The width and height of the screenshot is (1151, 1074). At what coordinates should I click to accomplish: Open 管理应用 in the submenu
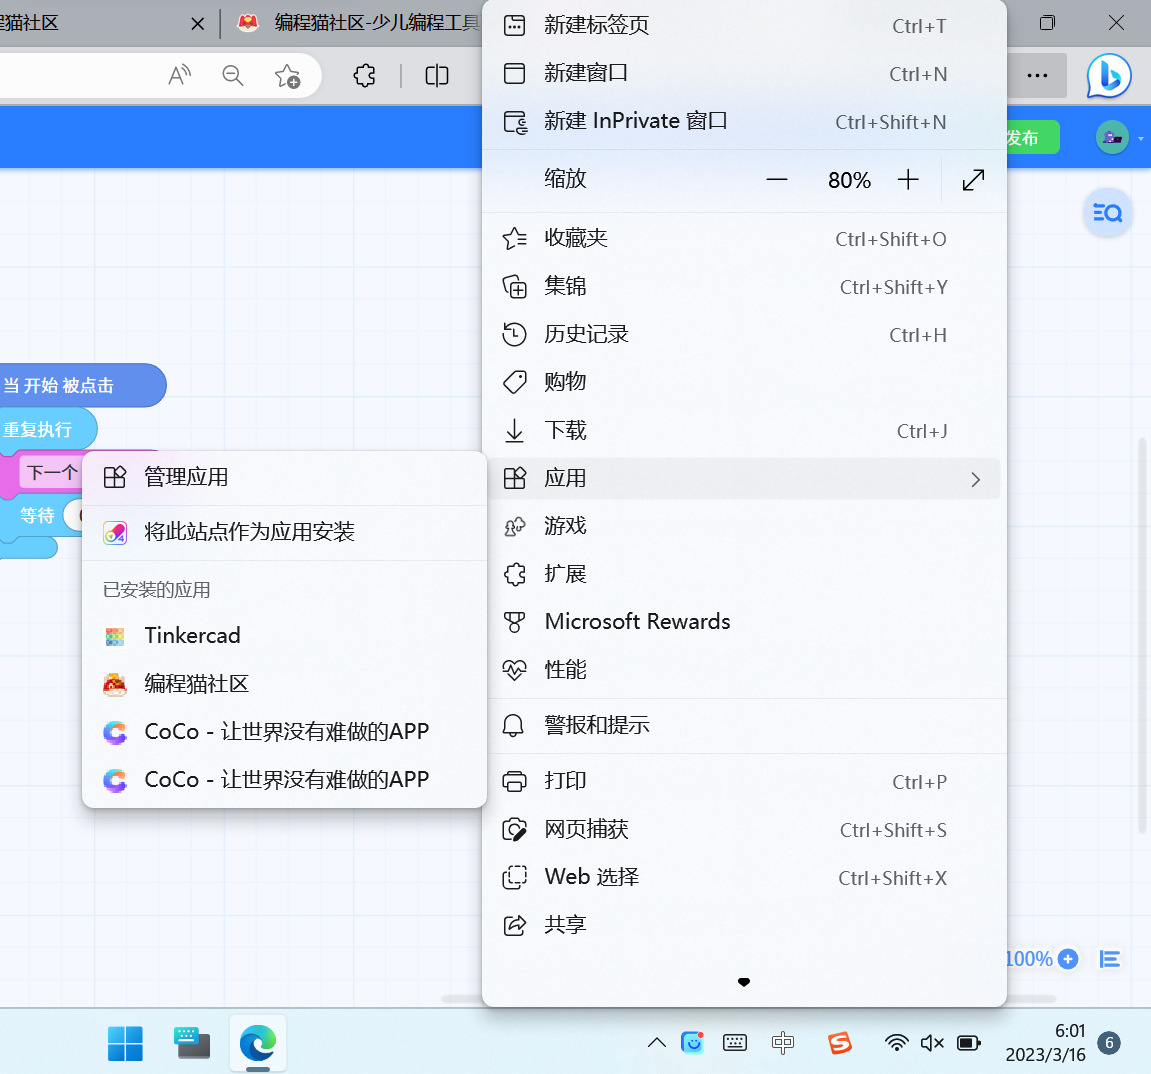tap(284, 477)
